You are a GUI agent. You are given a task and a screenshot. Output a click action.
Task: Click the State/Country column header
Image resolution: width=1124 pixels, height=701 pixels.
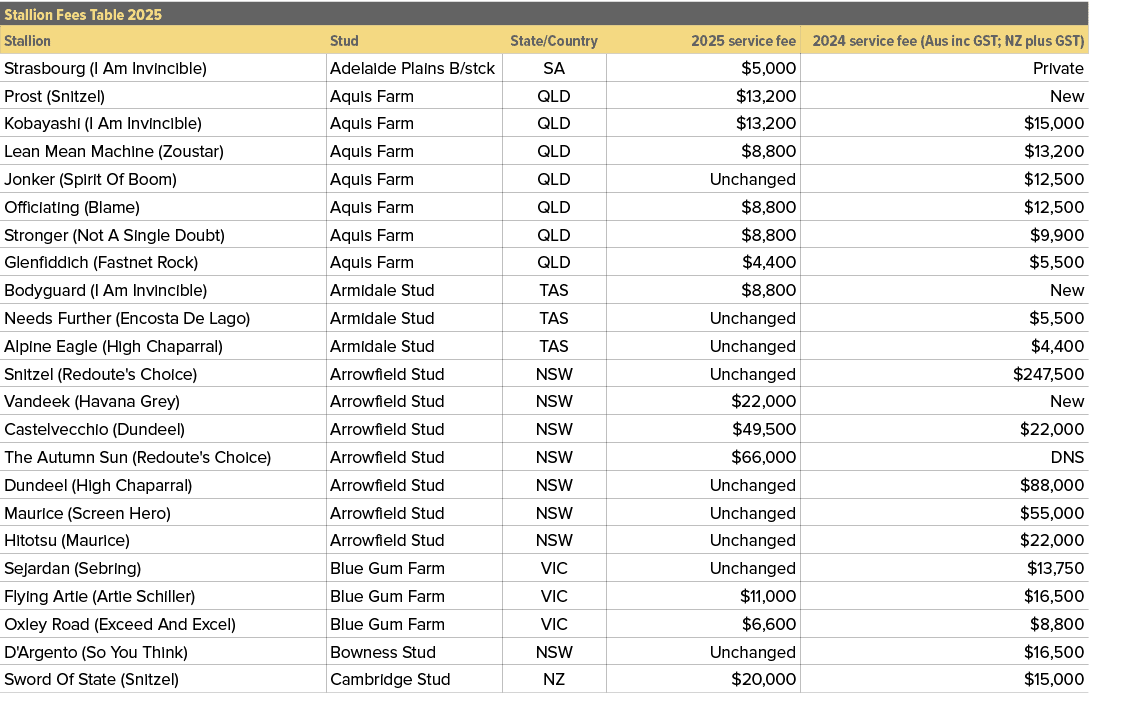point(554,41)
